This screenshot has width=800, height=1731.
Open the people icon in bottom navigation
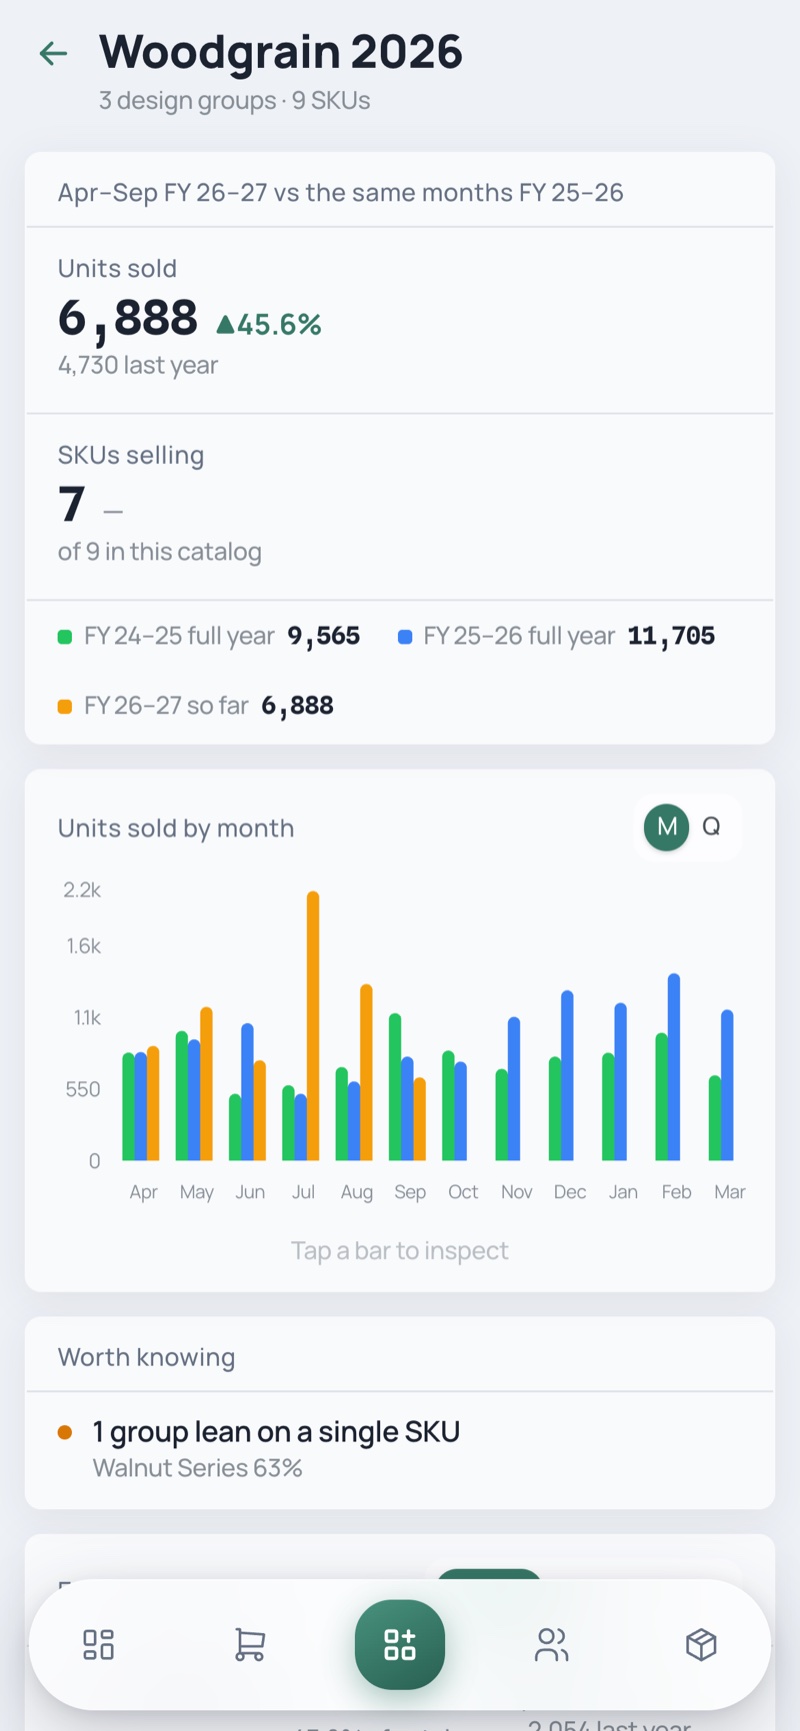pos(551,1644)
